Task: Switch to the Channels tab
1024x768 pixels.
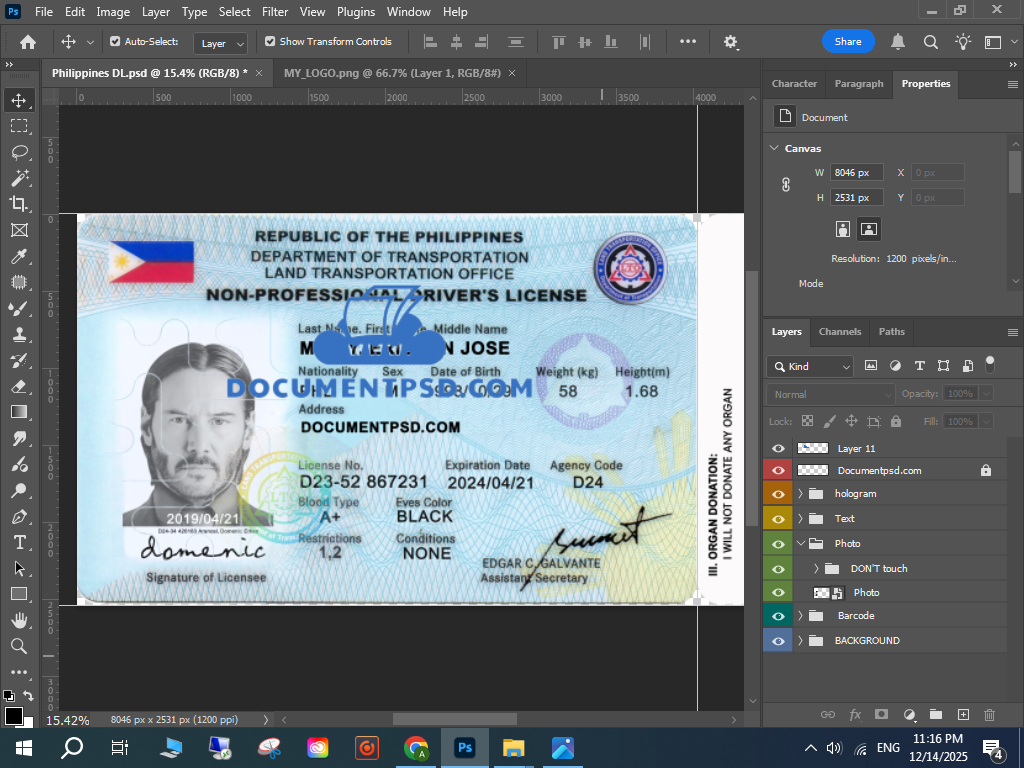Action: (x=839, y=332)
